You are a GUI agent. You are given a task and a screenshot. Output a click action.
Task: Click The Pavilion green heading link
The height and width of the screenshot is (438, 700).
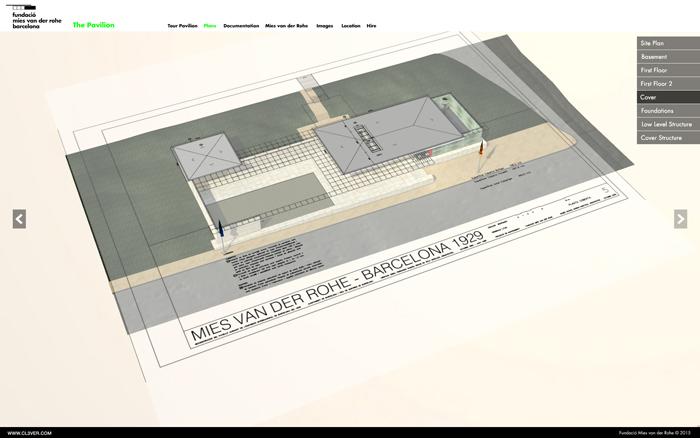94,25
